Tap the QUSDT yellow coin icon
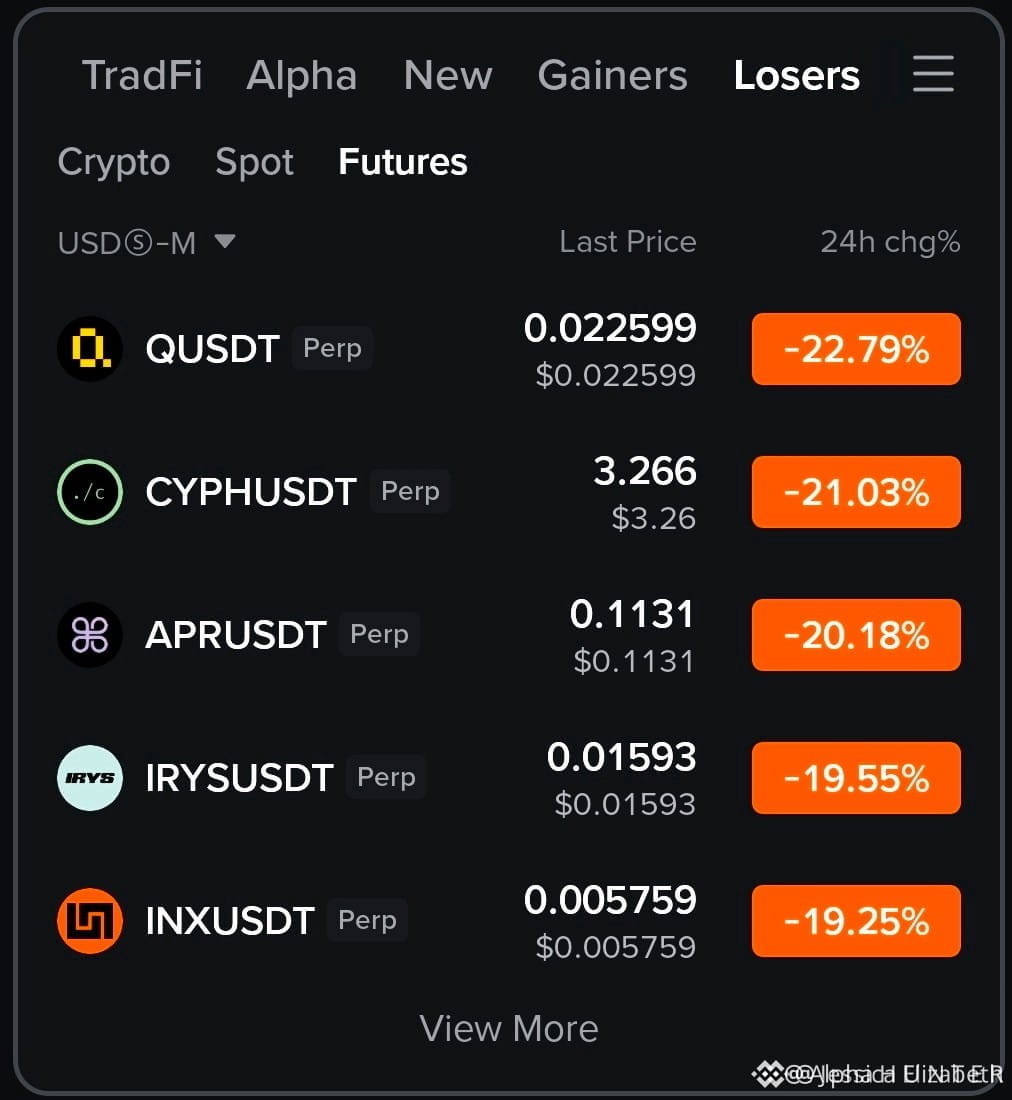The width and height of the screenshot is (1012, 1100). coord(90,349)
